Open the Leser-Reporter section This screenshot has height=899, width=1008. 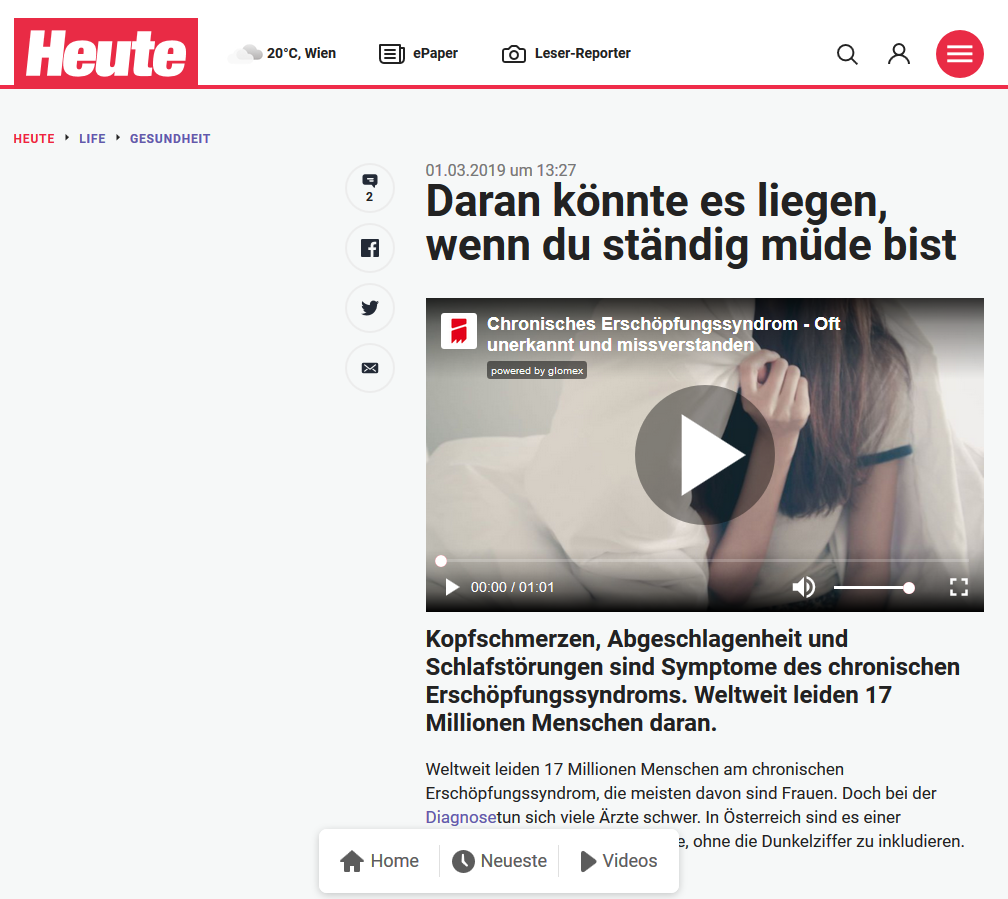566,53
